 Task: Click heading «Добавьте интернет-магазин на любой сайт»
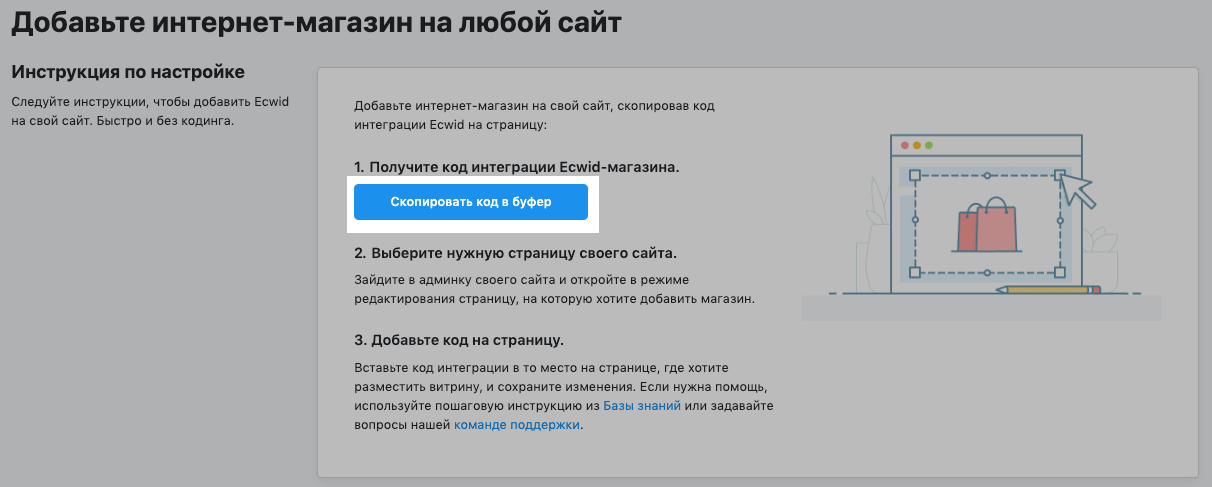pyautogui.click(x=316, y=22)
